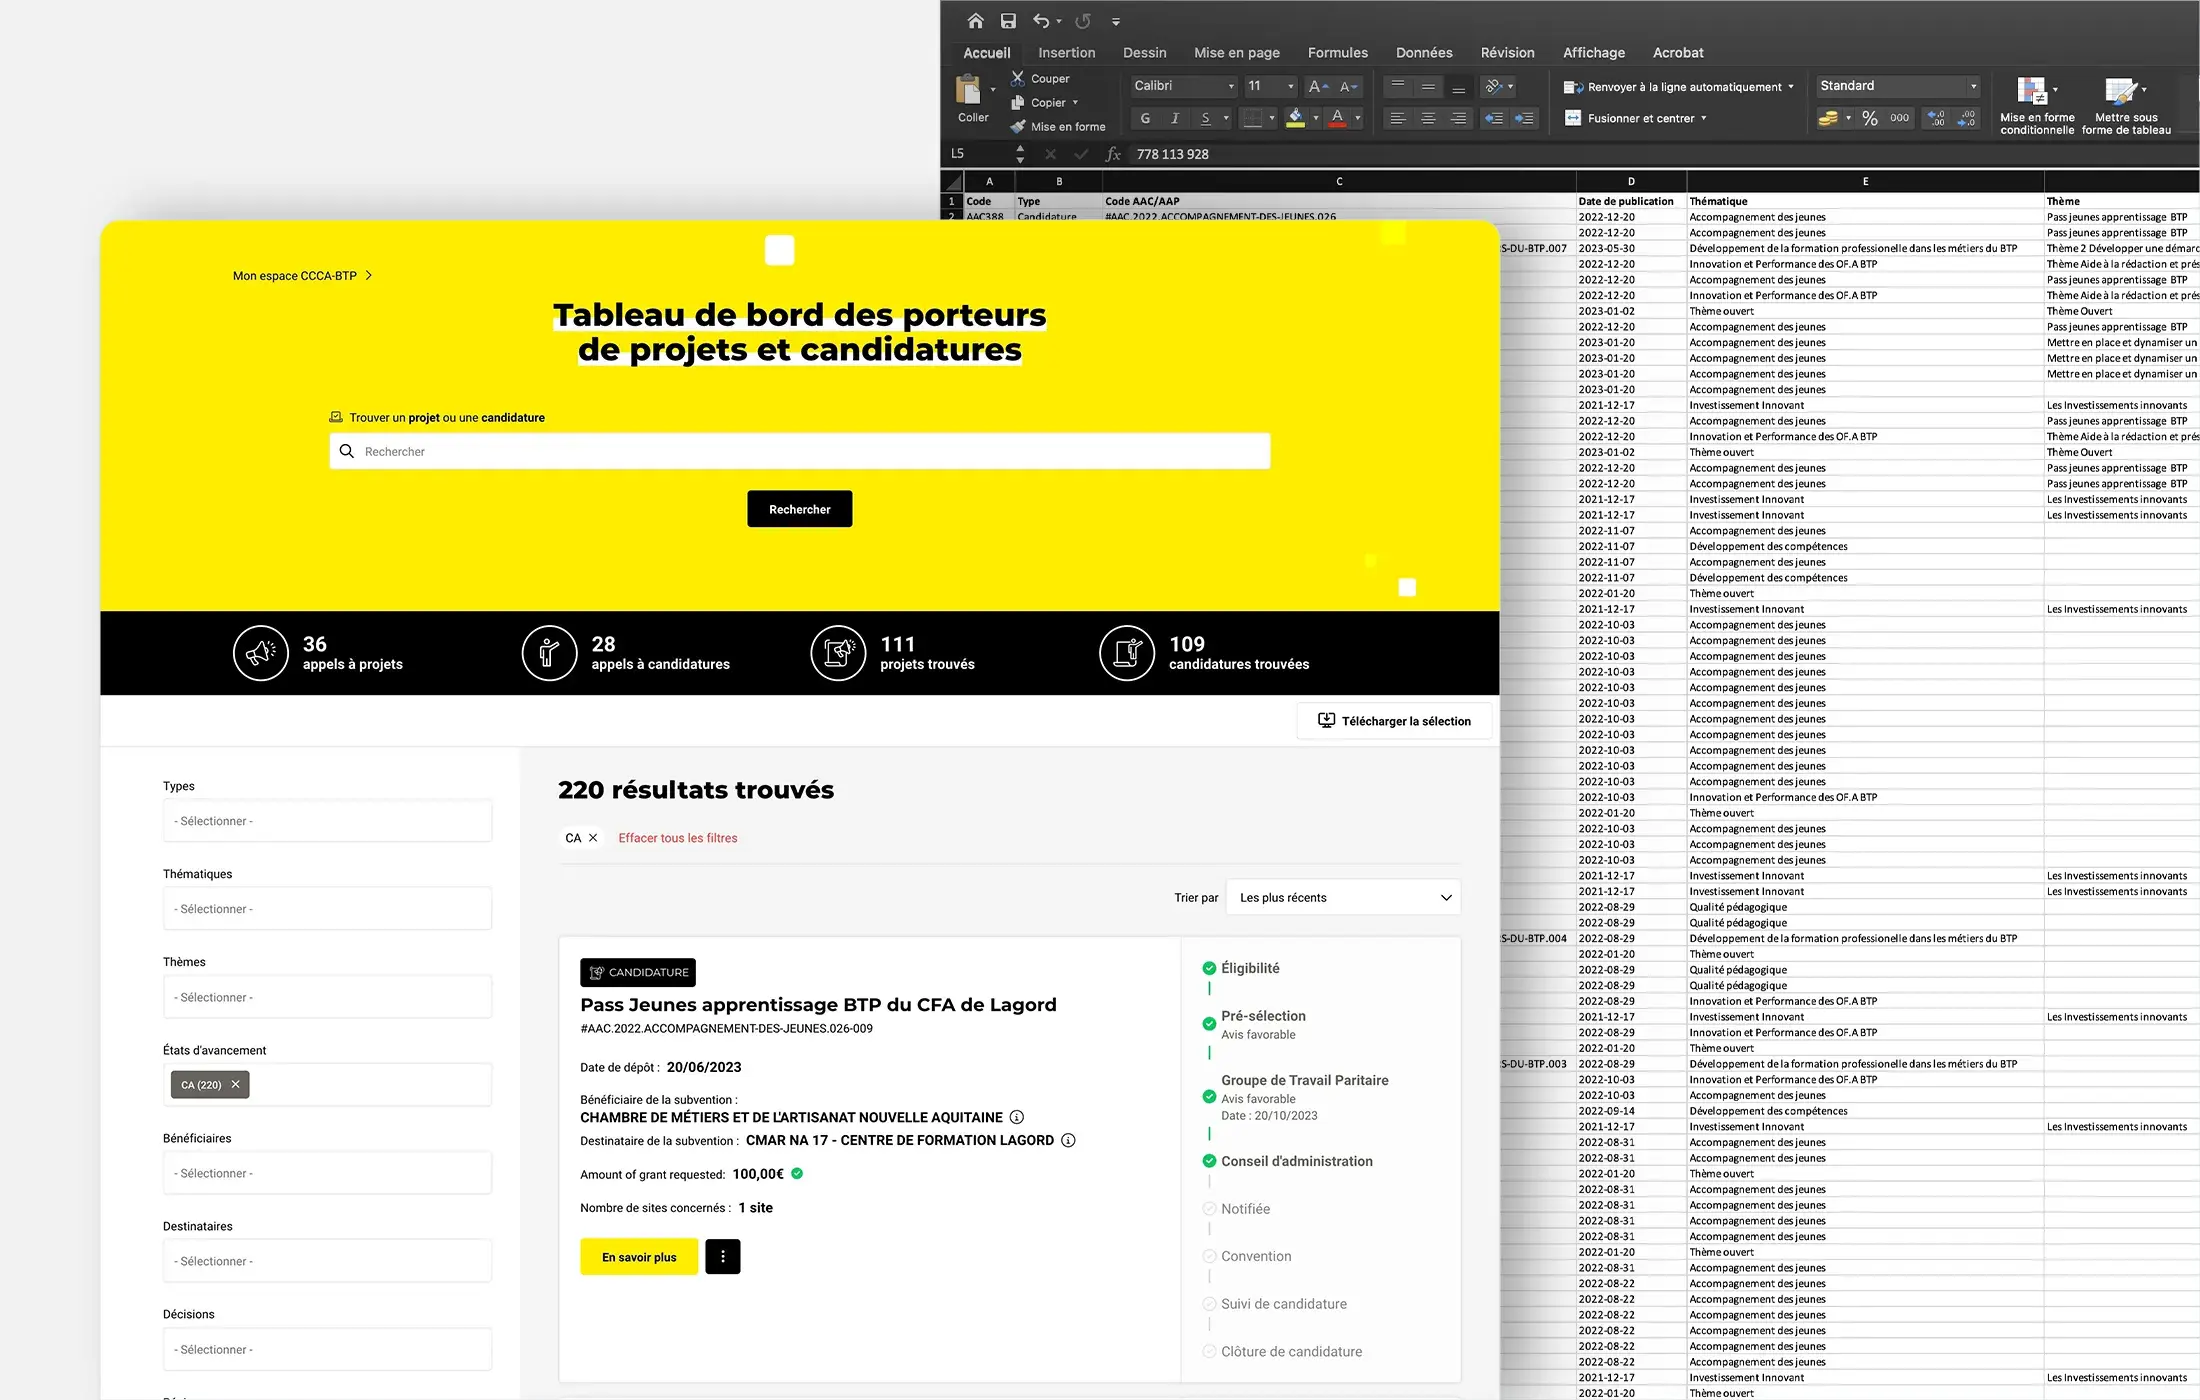
Task: Click the Coller paste icon
Action: tap(969, 90)
